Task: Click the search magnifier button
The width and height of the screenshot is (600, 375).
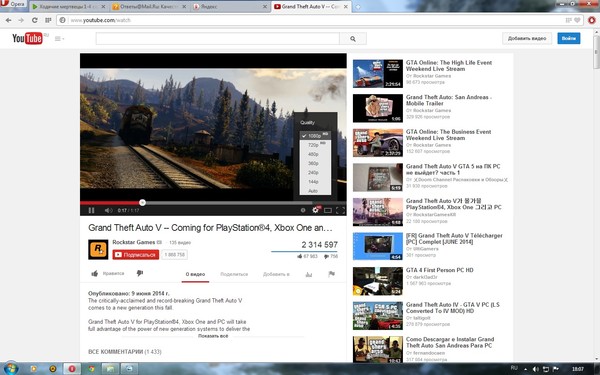Action: click(352, 39)
